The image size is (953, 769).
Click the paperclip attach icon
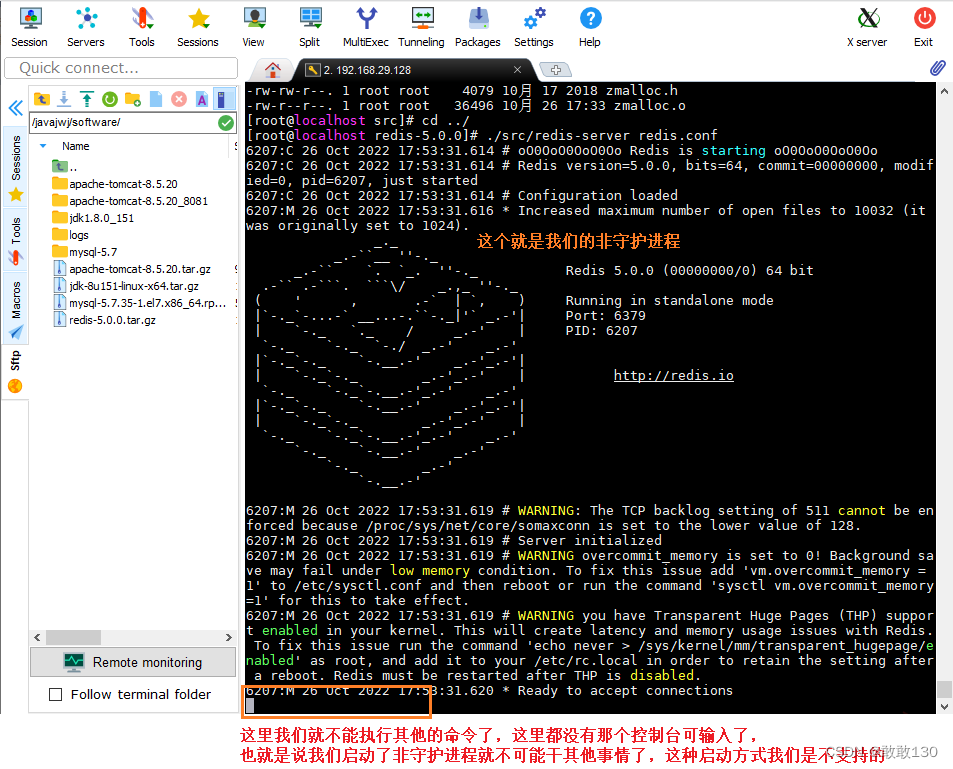coord(938,67)
